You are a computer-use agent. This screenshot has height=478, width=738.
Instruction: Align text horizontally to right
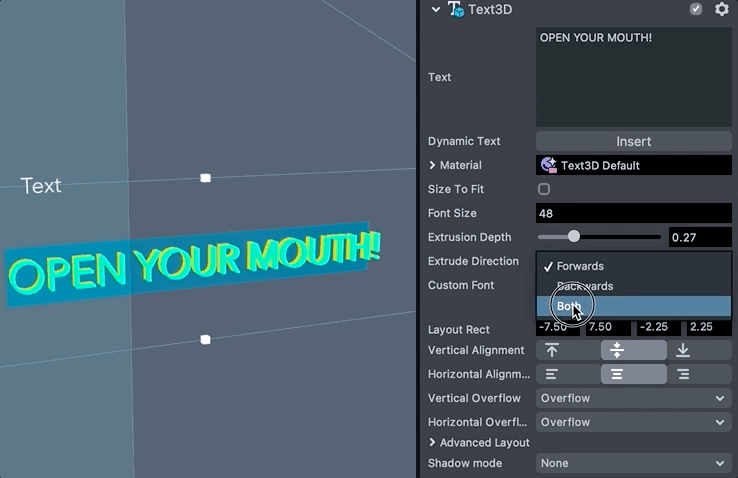tap(683, 374)
